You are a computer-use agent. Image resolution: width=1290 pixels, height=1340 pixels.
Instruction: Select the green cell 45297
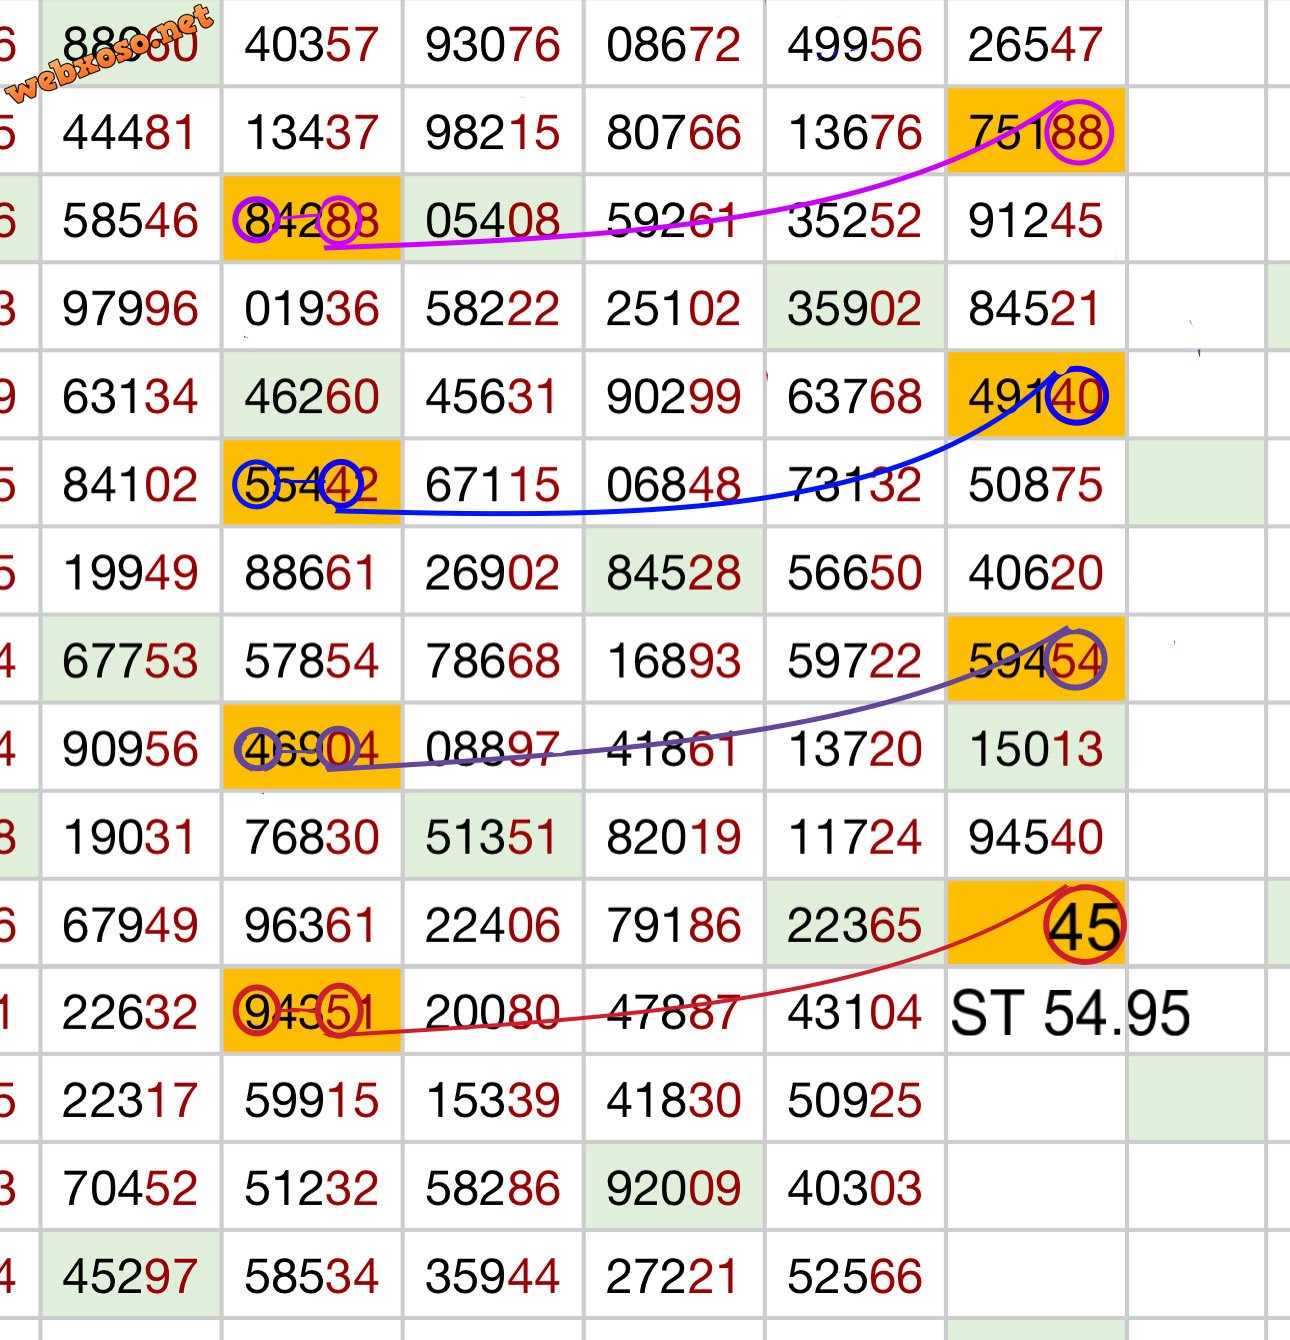click(x=131, y=1275)
